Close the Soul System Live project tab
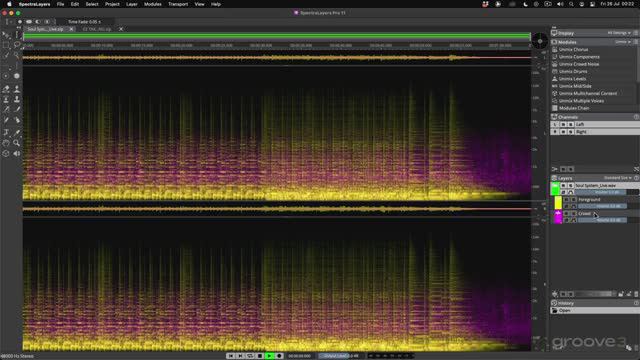This screenshot has height=360, width=640. [x=71, y=29]
